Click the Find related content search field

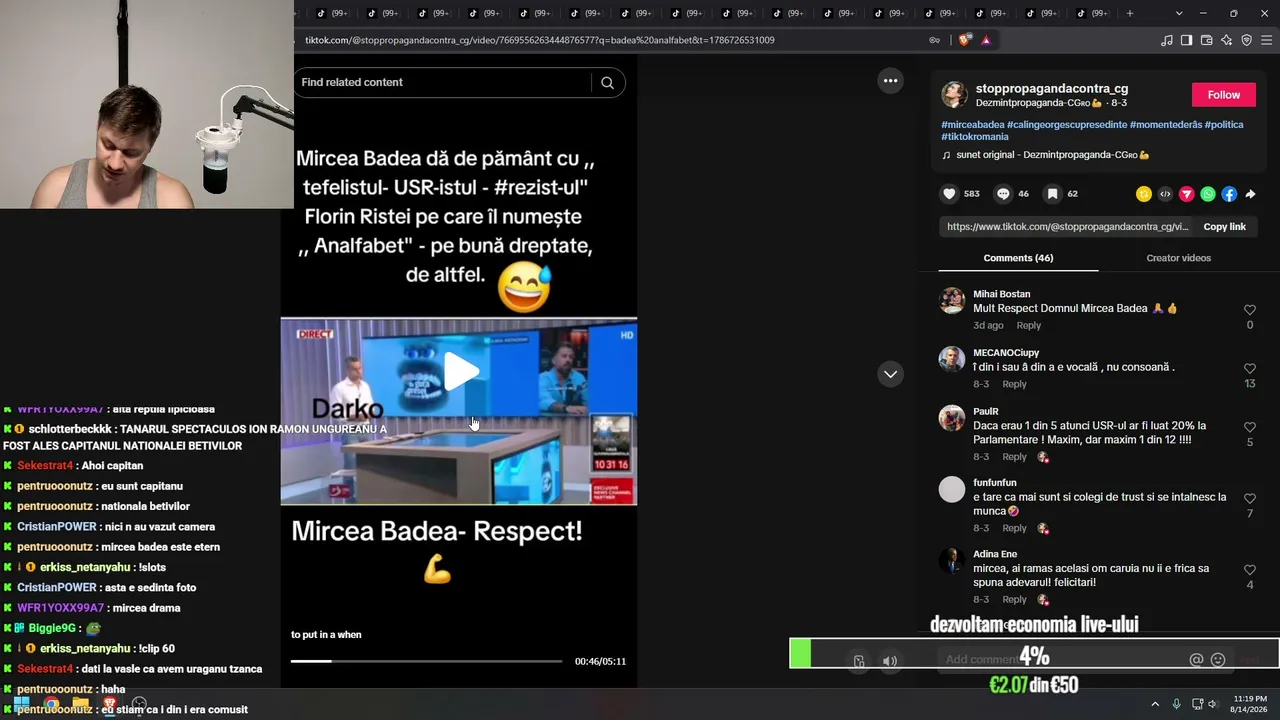(x=444, y=83)
